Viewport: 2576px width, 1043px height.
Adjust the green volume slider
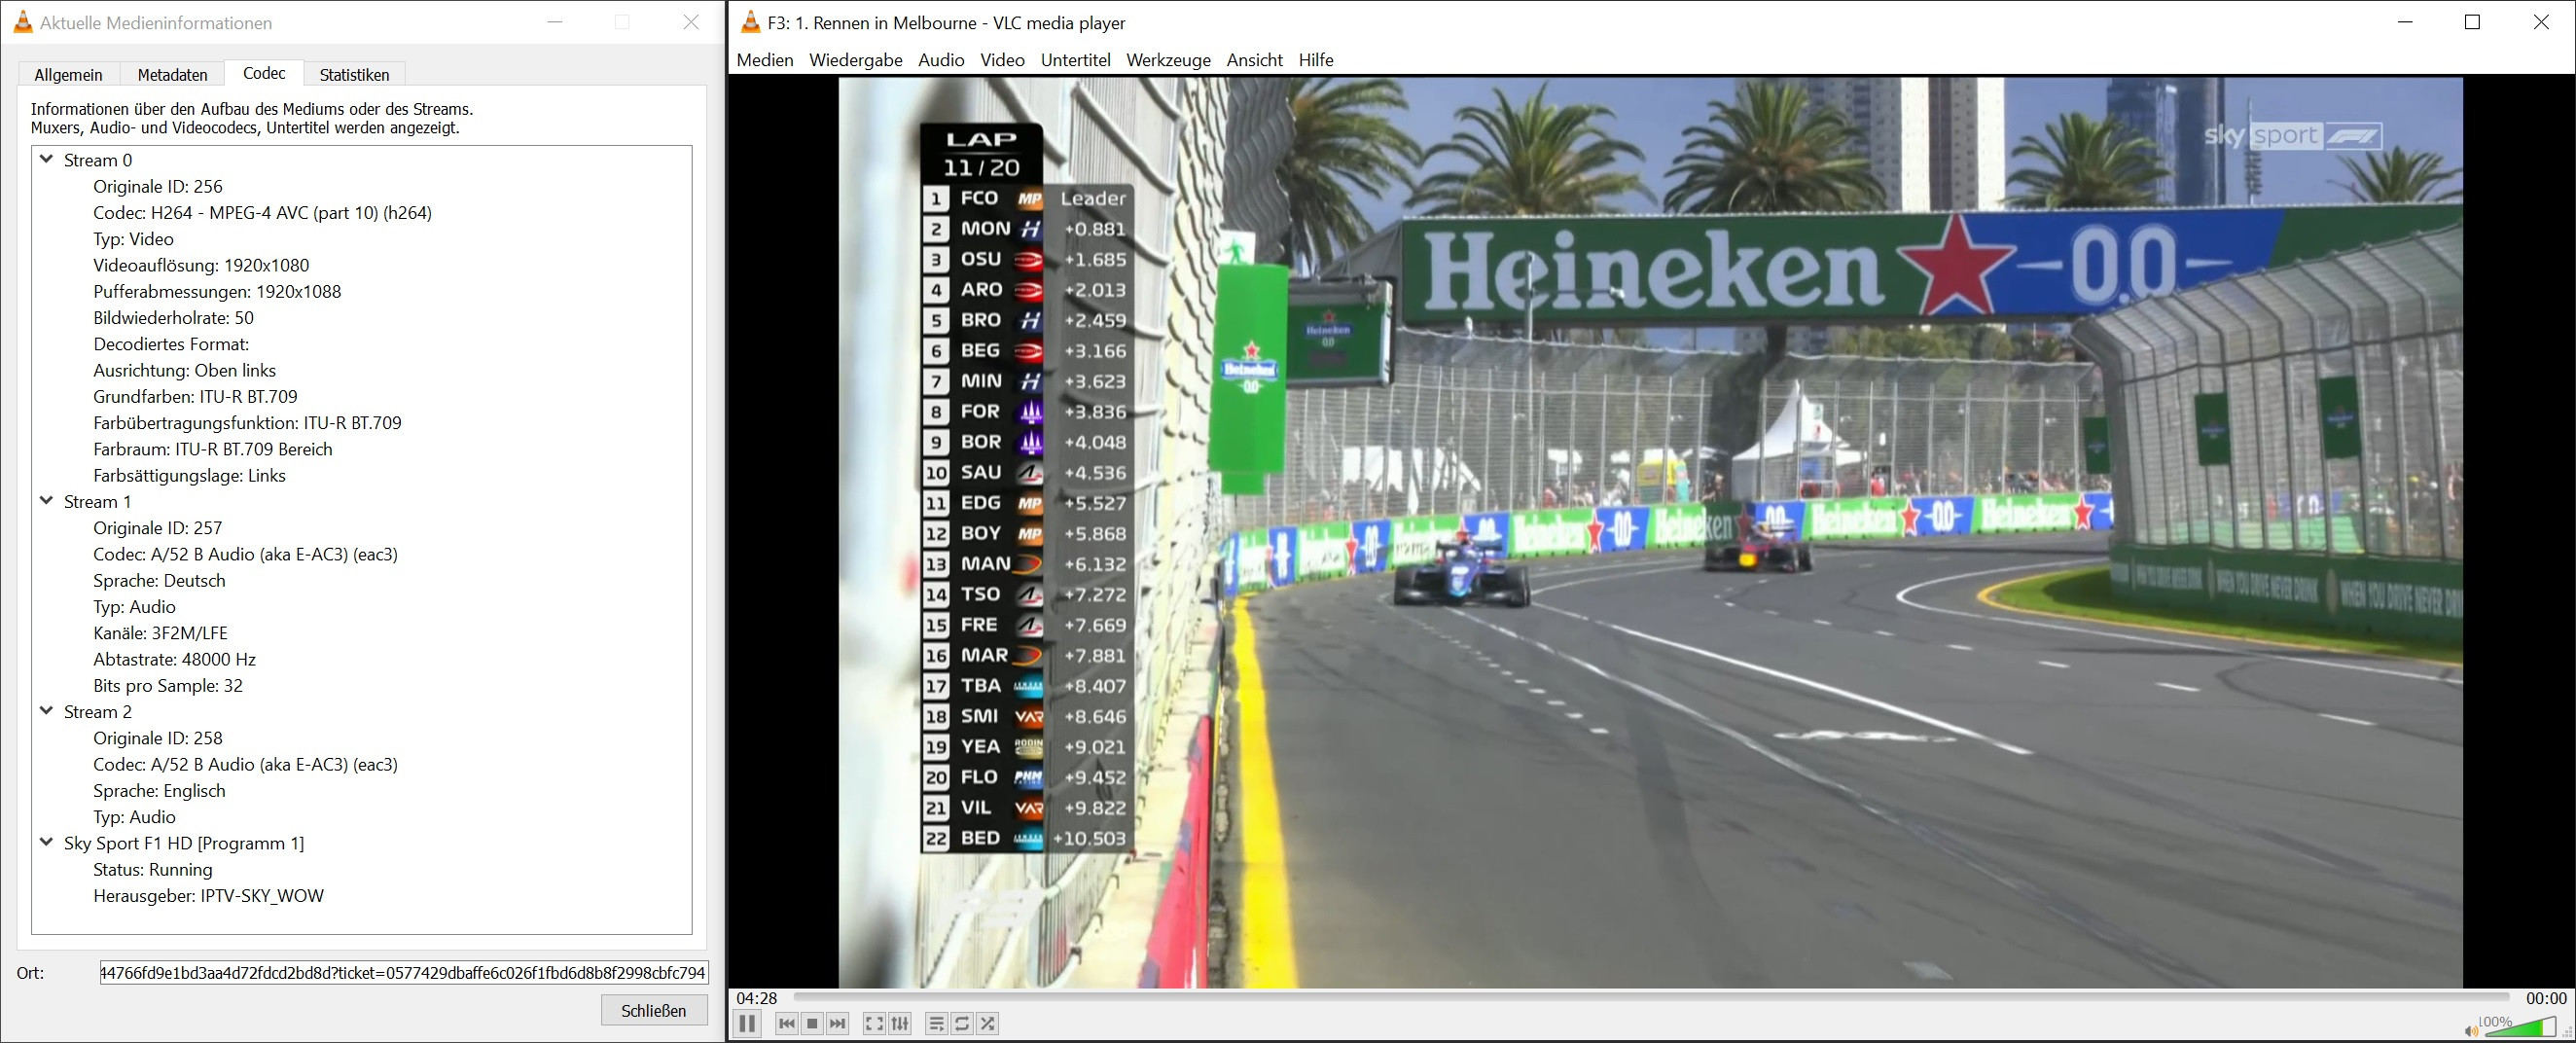click(2520, 1026)
